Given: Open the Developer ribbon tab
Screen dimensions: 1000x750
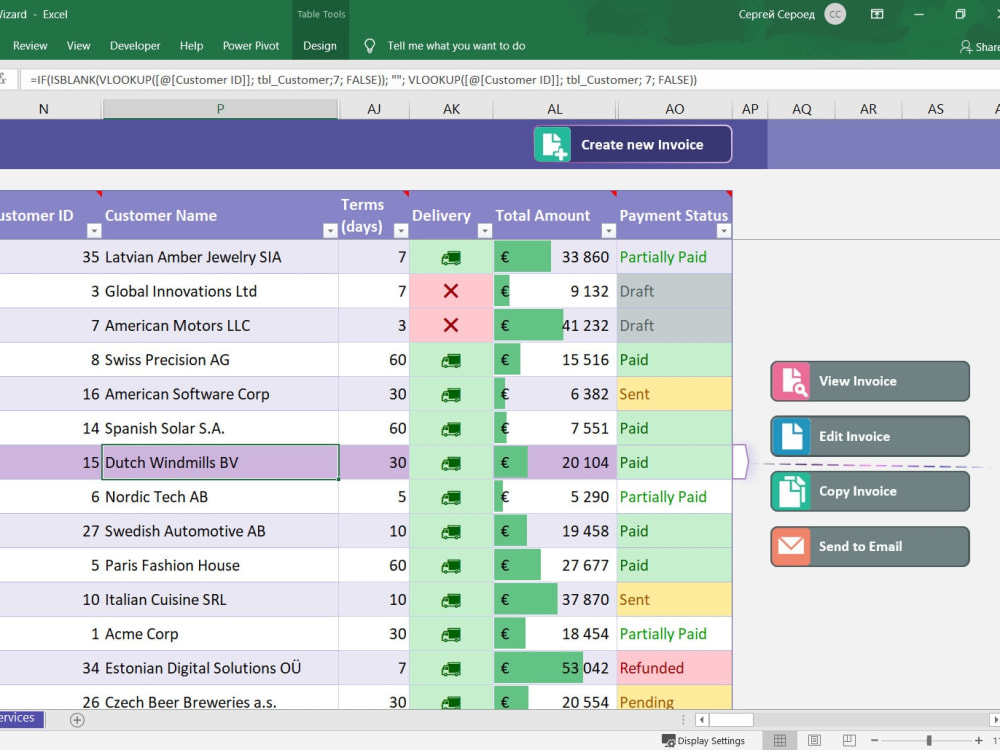Looking at the screenshot, I should pyautogui.click(x=135, y=46).
